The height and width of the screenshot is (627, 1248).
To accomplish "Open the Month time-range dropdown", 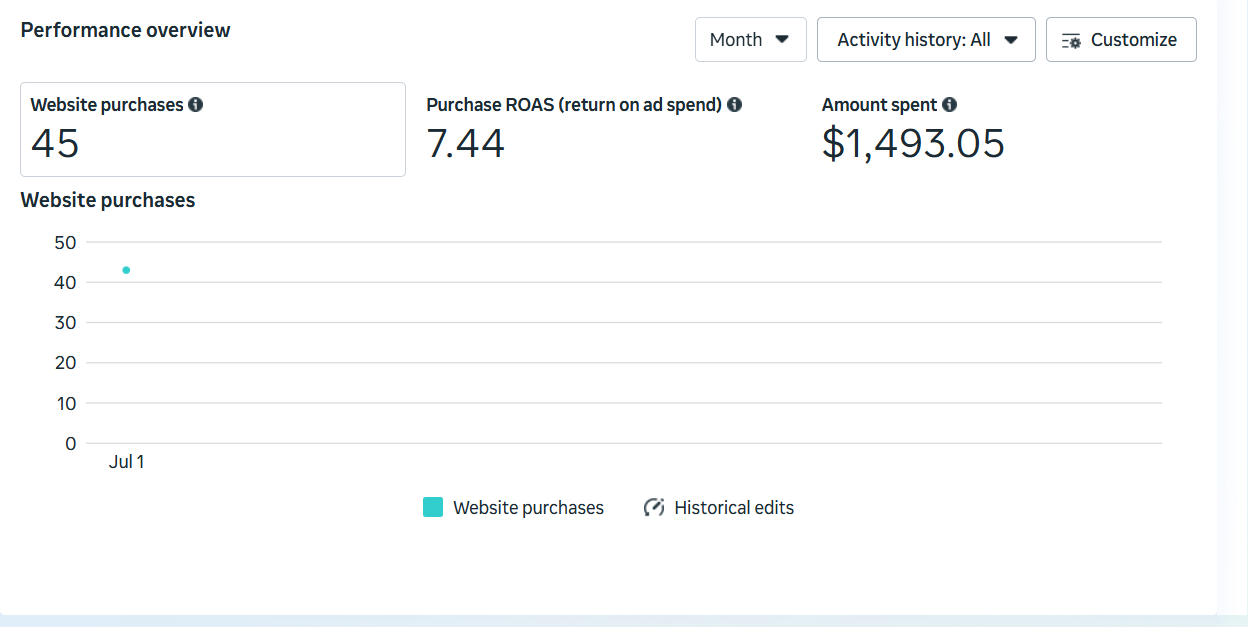I will pyautogui.click(x=750, y=40).
